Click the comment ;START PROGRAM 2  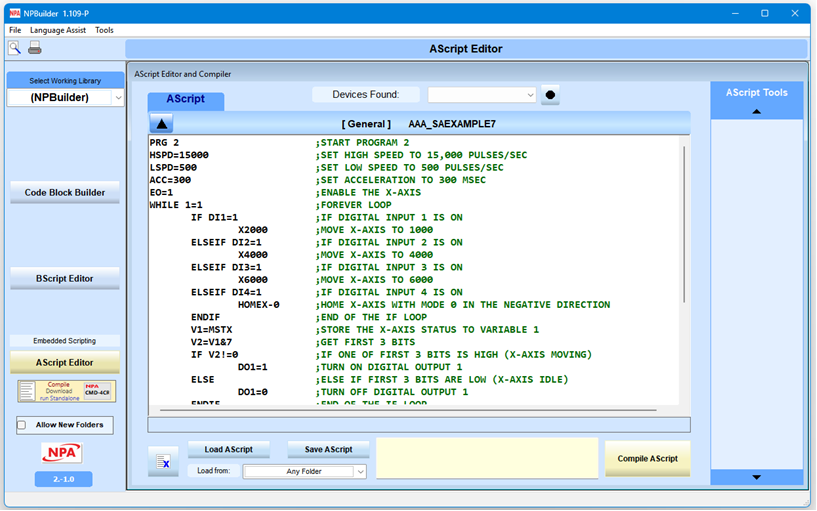click(362, 143)
